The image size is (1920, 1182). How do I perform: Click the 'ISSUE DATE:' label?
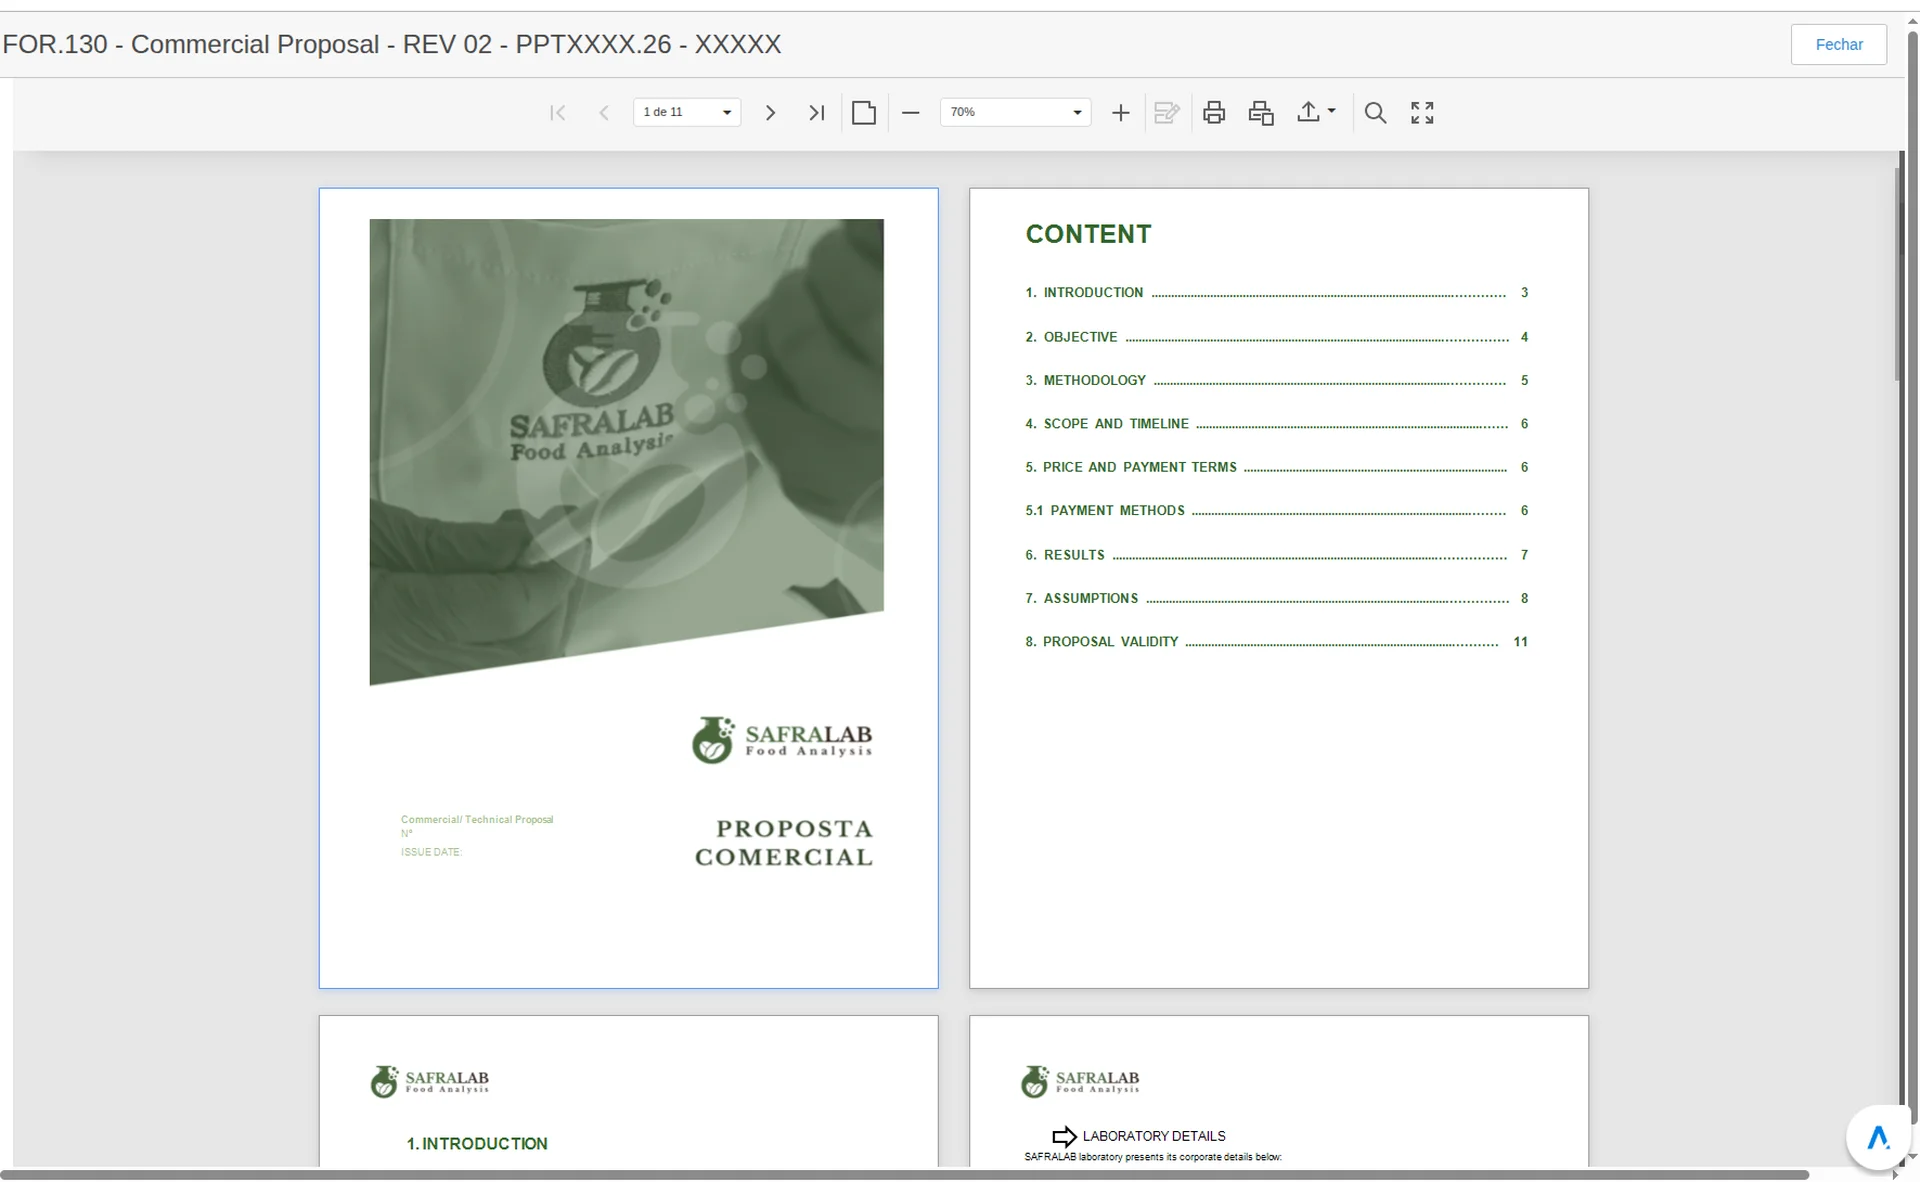[x=431, y=853]
